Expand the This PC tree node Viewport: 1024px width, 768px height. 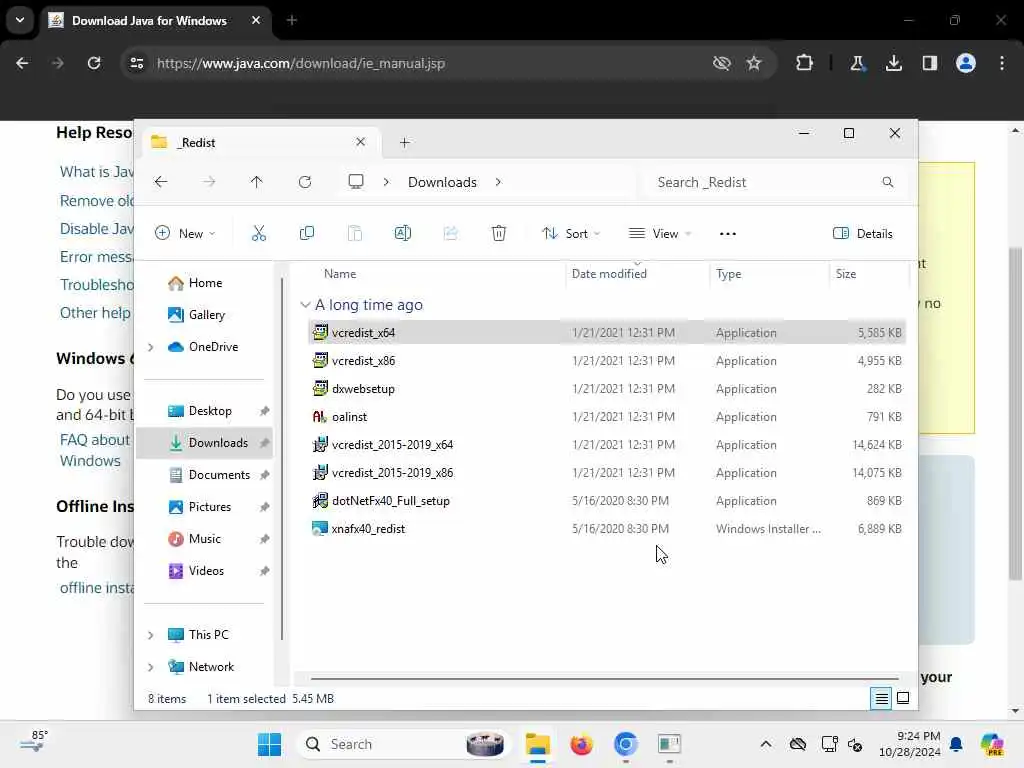point(151,635)
